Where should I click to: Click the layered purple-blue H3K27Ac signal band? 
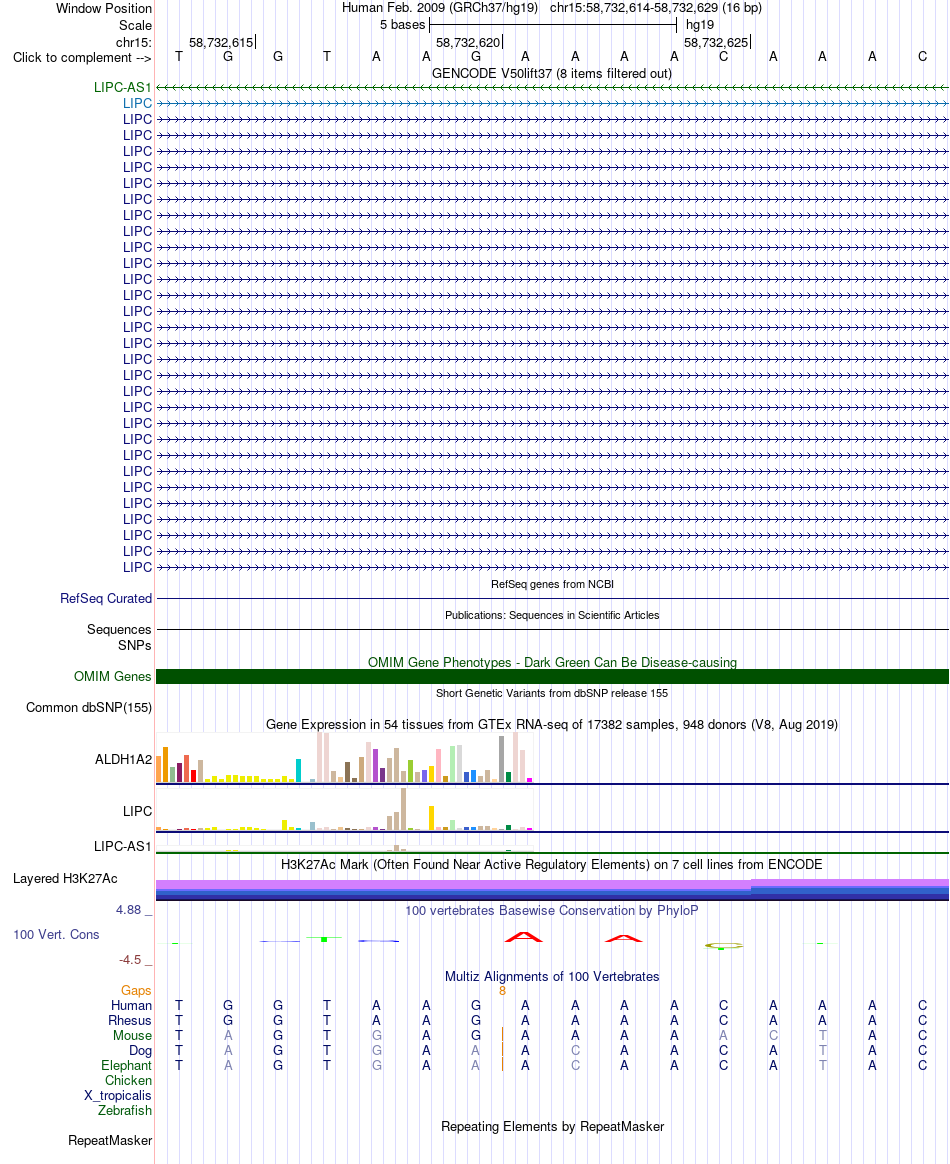(552, 889)
